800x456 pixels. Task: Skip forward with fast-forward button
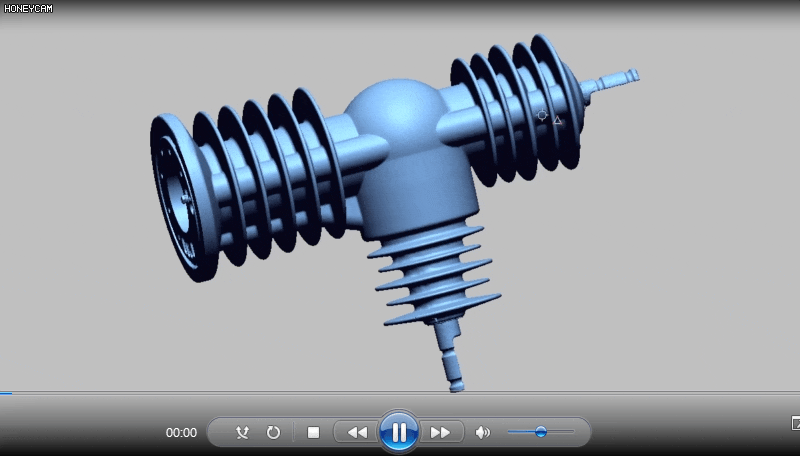(x=440, y=433)
